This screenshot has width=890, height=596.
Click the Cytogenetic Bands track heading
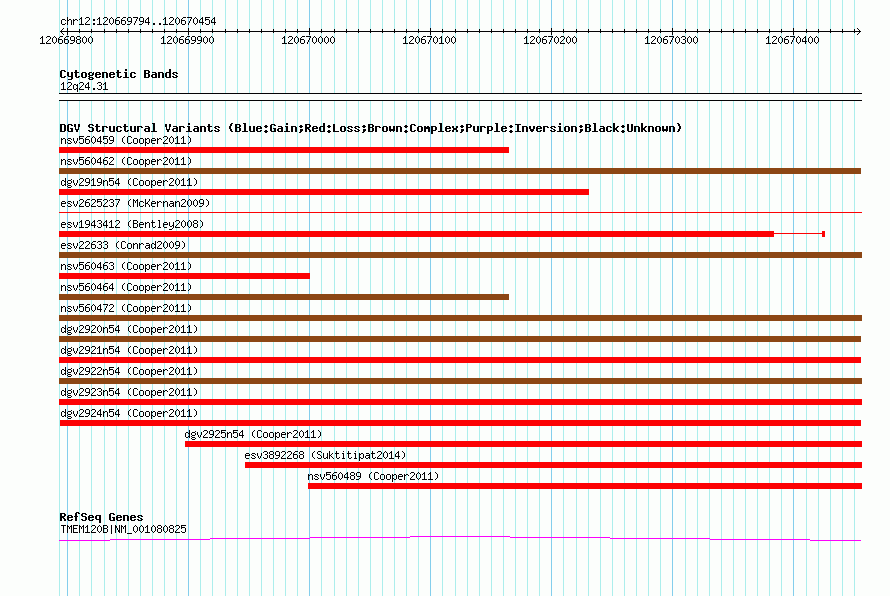point(119,74)
